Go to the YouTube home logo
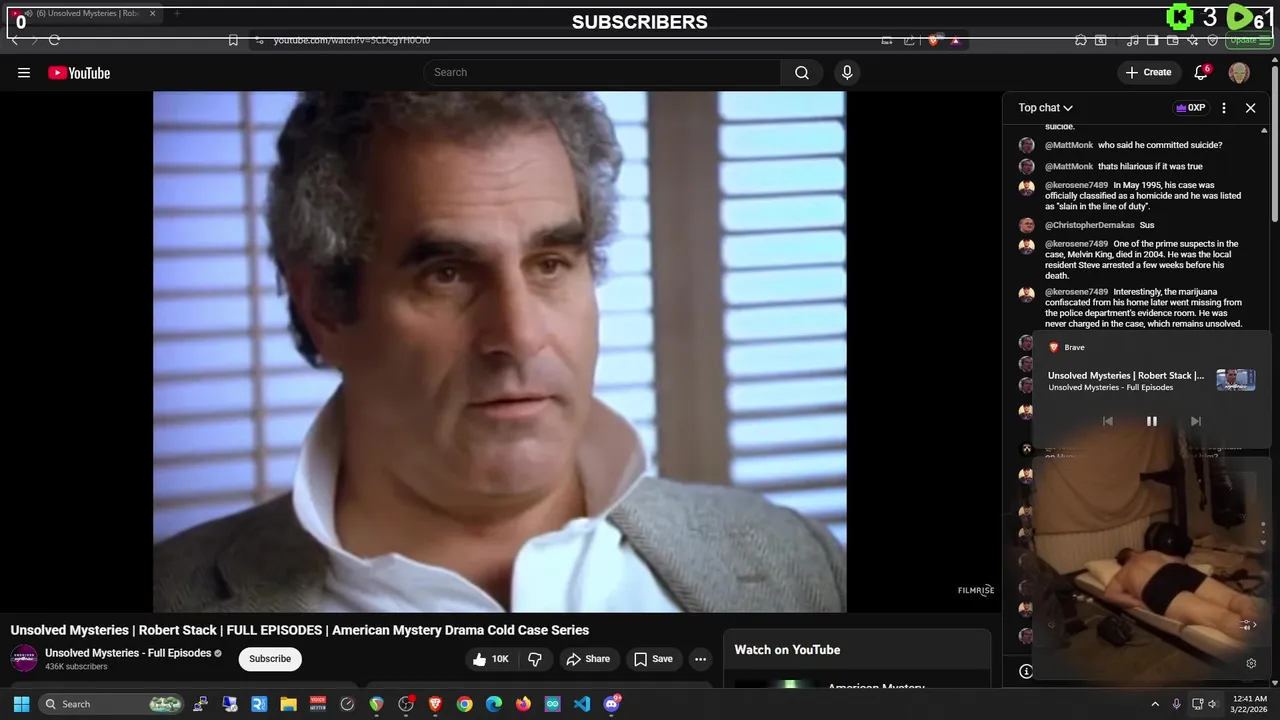This screenshot has width=1280, height=720. (x=79, y=72)
